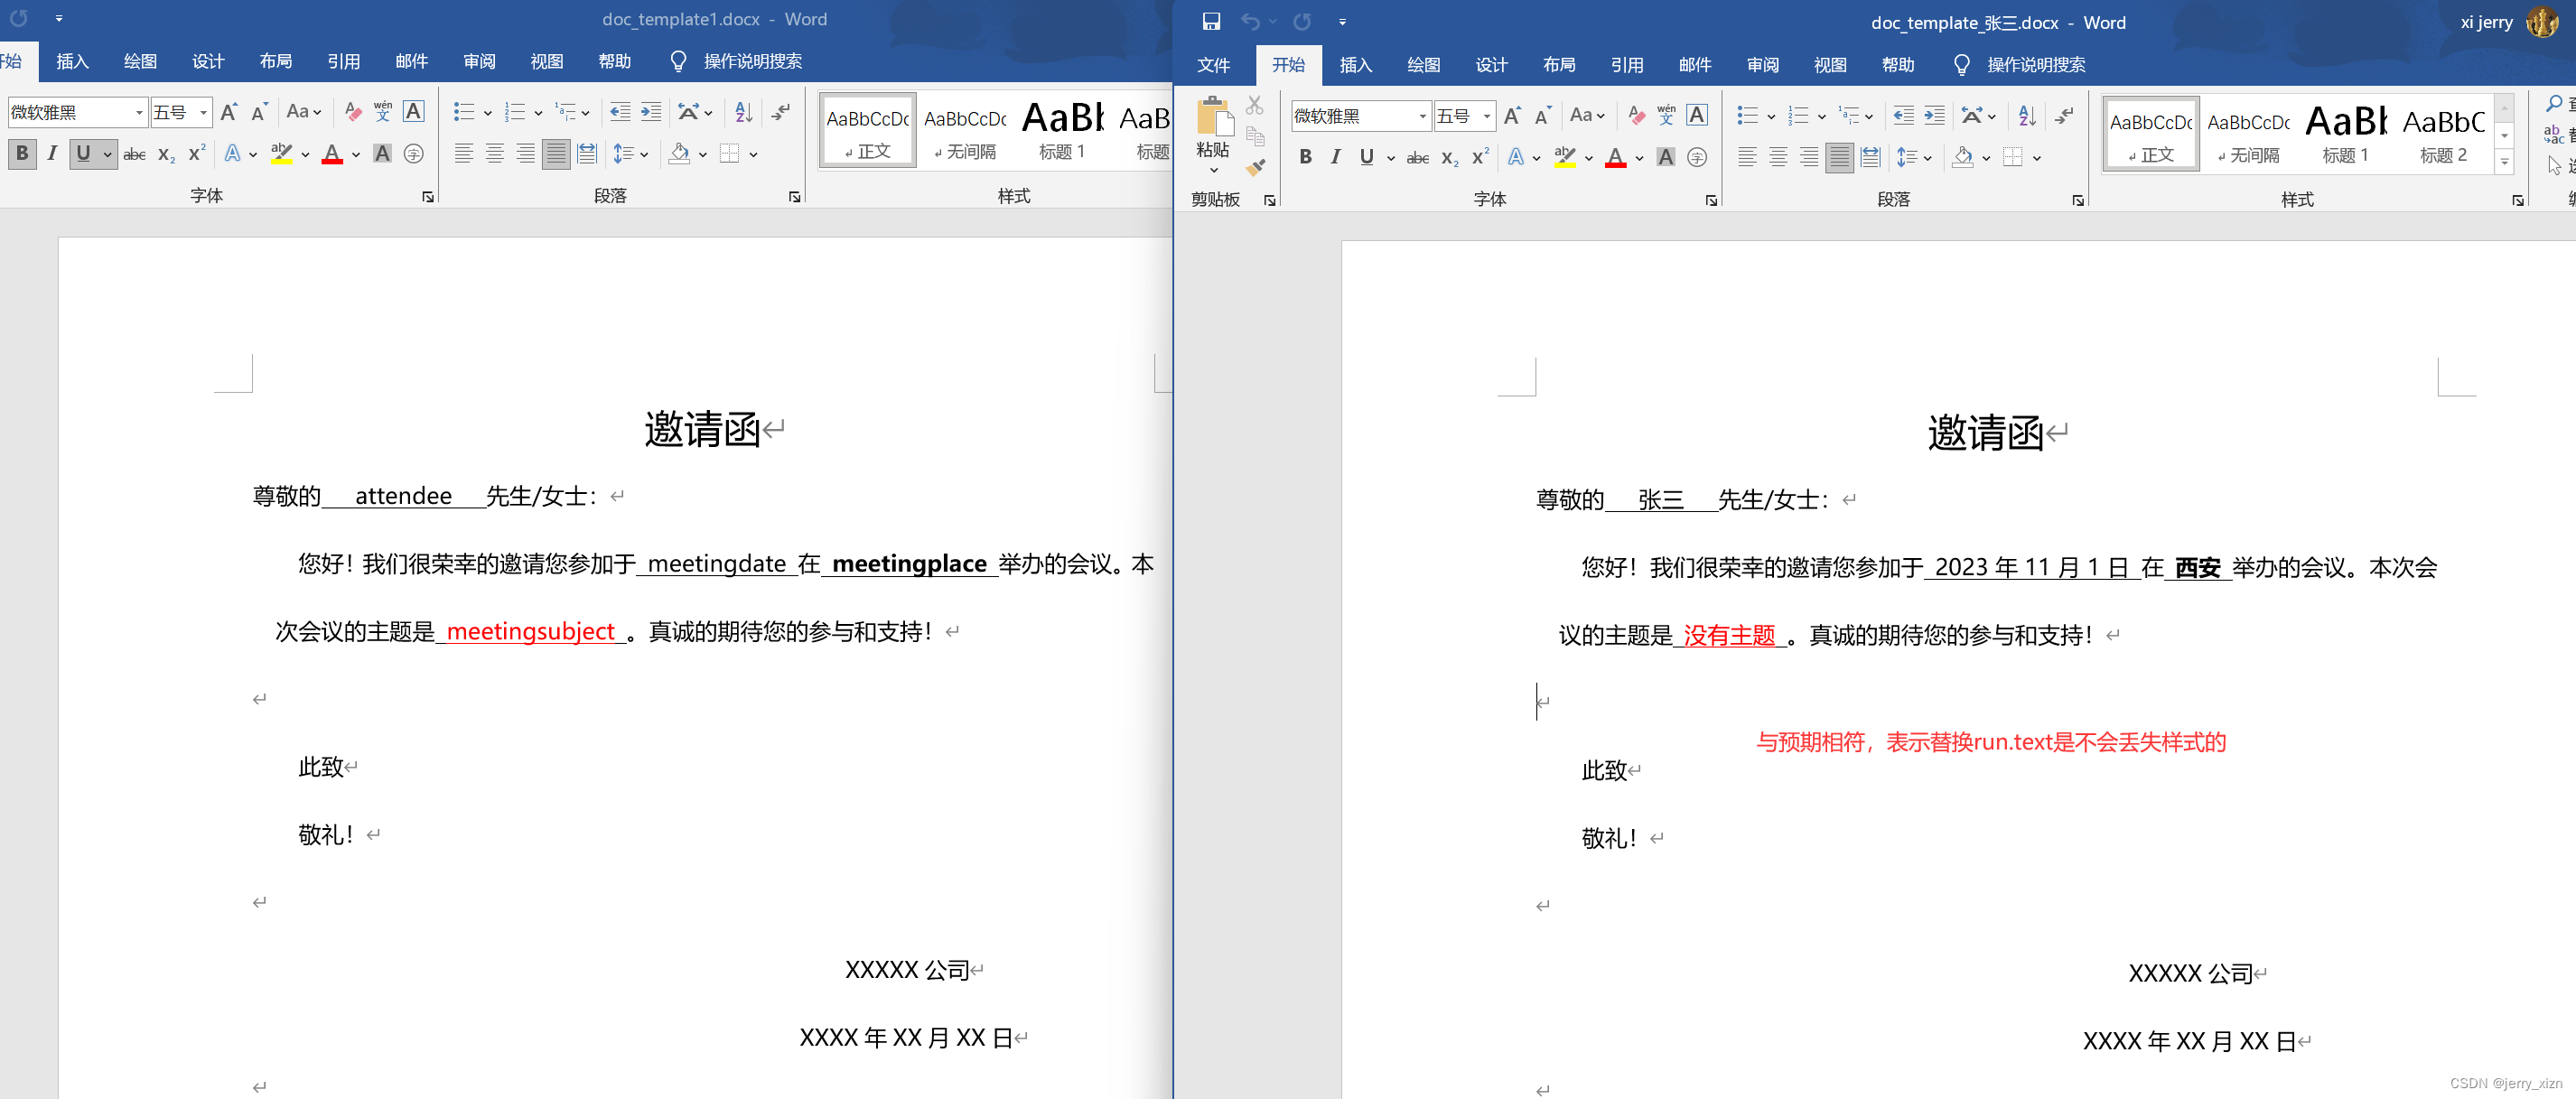Screen dimensions: 2576x1099
Task: Toggle Bold in the left window
Action: (x=22, y=153)
